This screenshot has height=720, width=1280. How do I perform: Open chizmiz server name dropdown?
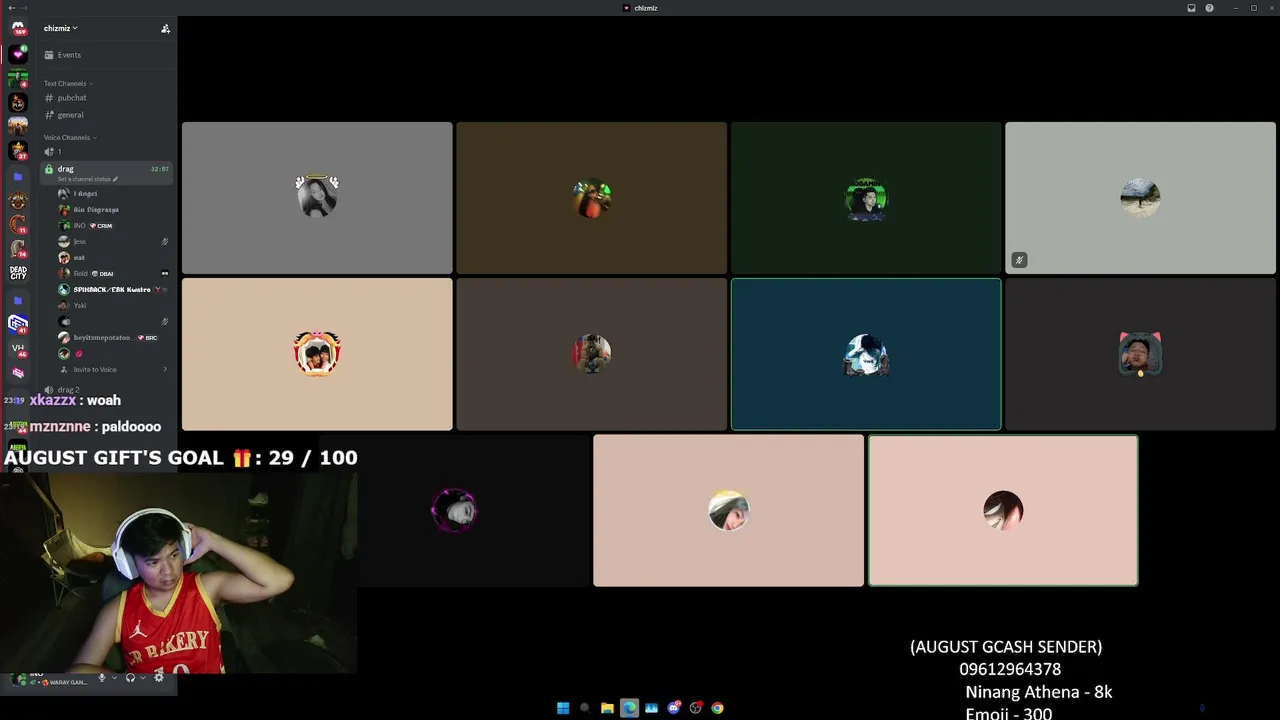(x=60, y=28)
